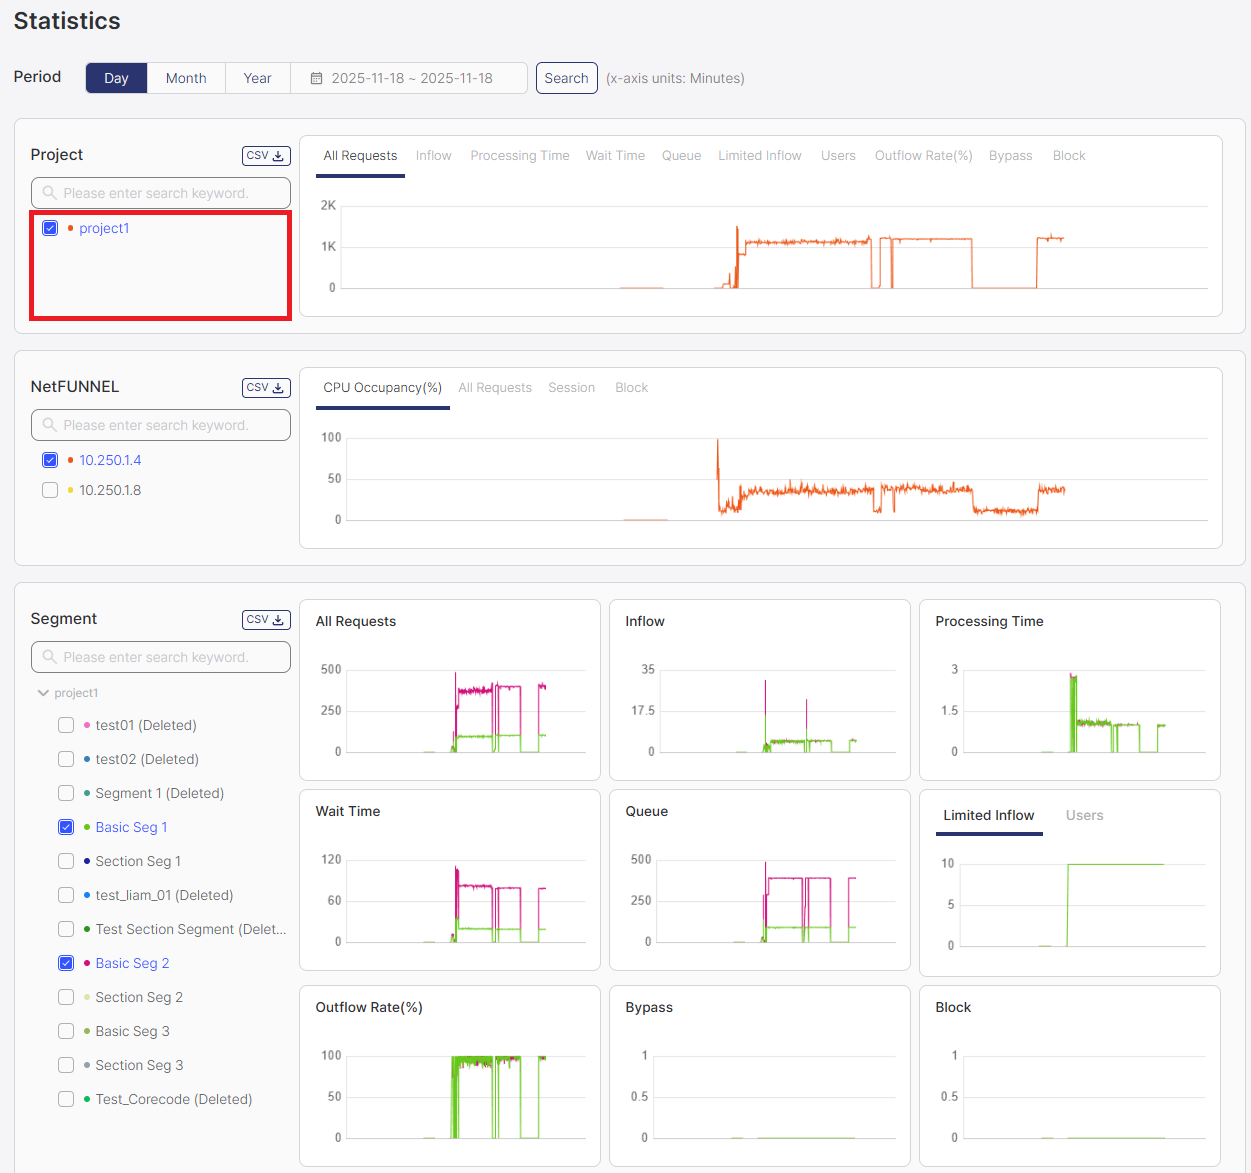Select the Month period button

186,78
